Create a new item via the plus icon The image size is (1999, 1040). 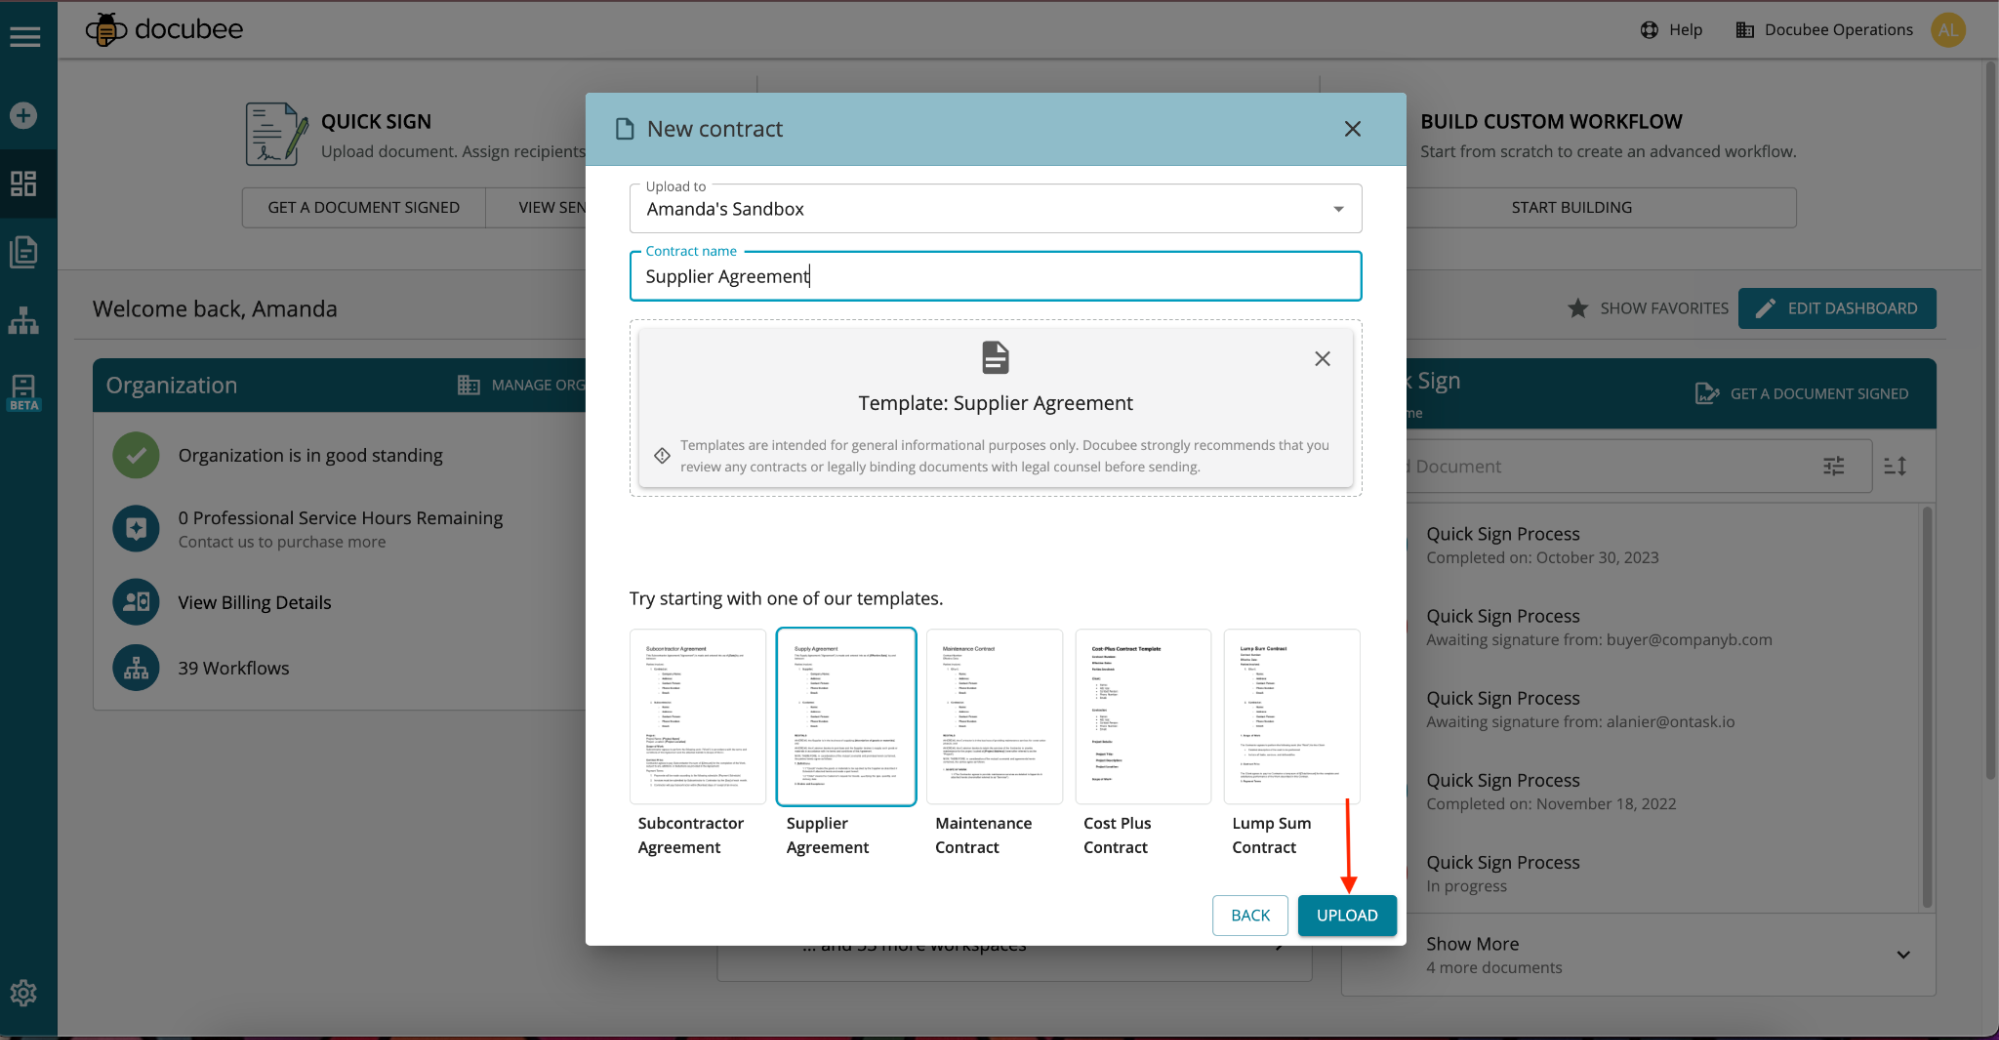[22, 114]
